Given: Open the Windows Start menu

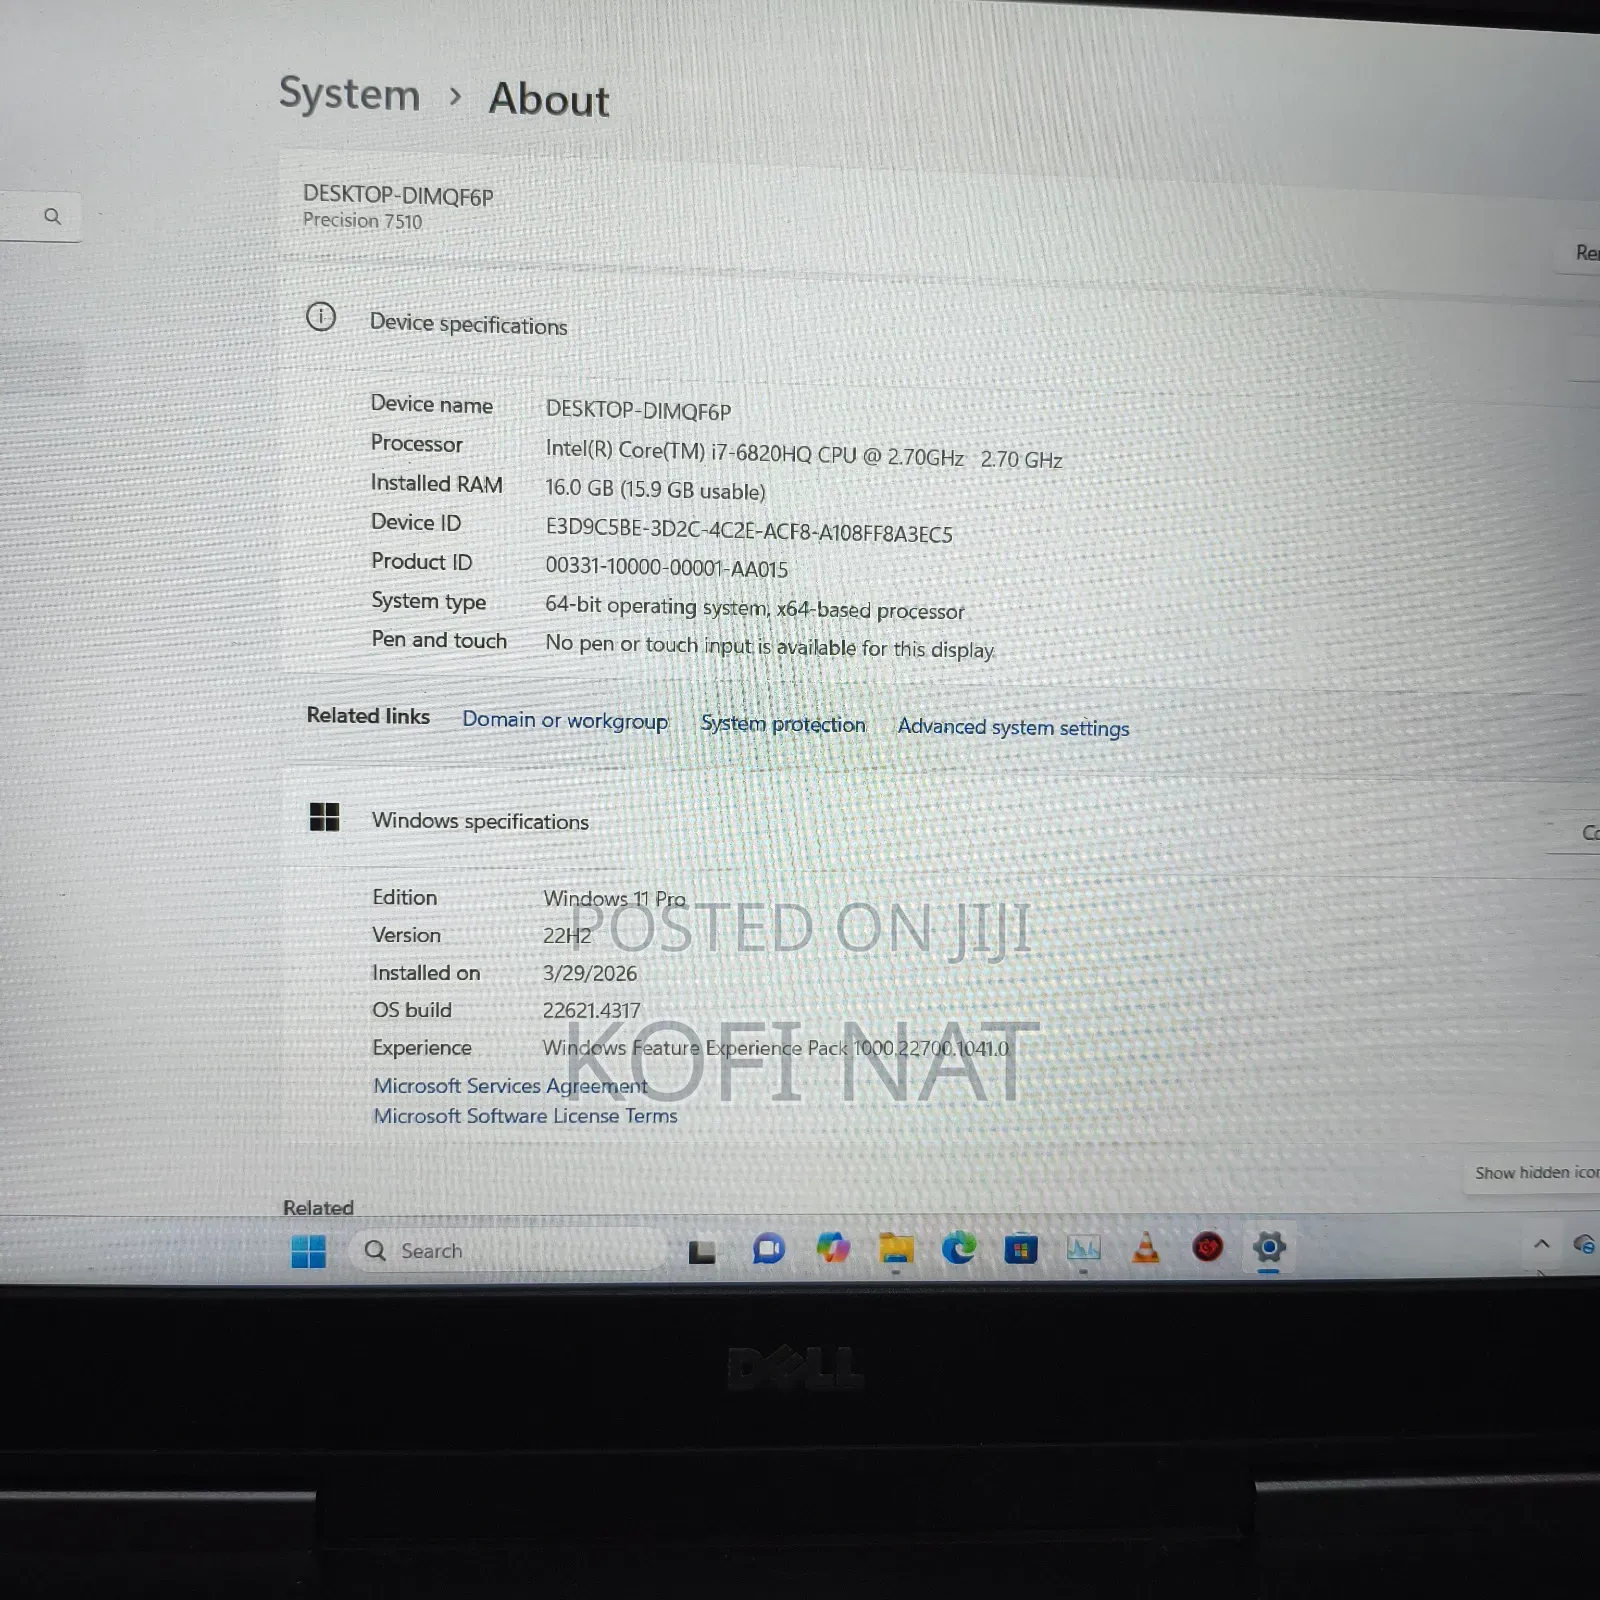Looking at the screenshot, I should (x=308, y=1251).
